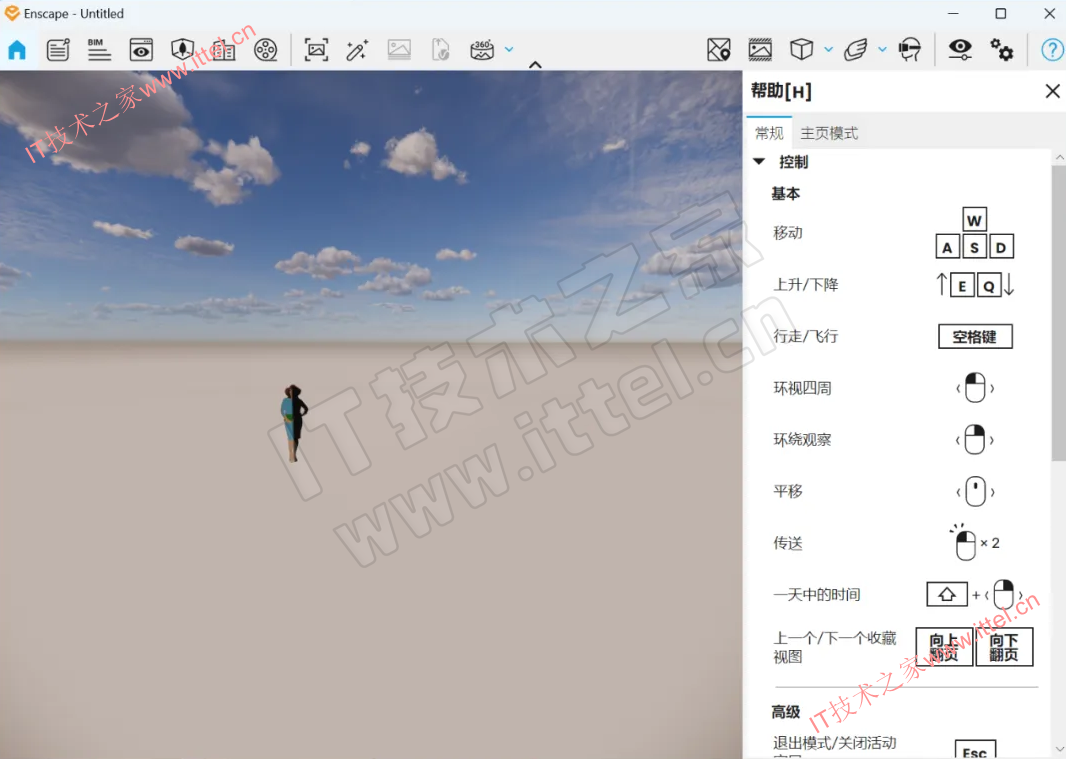Click the 行走/飞行 label

806,336
